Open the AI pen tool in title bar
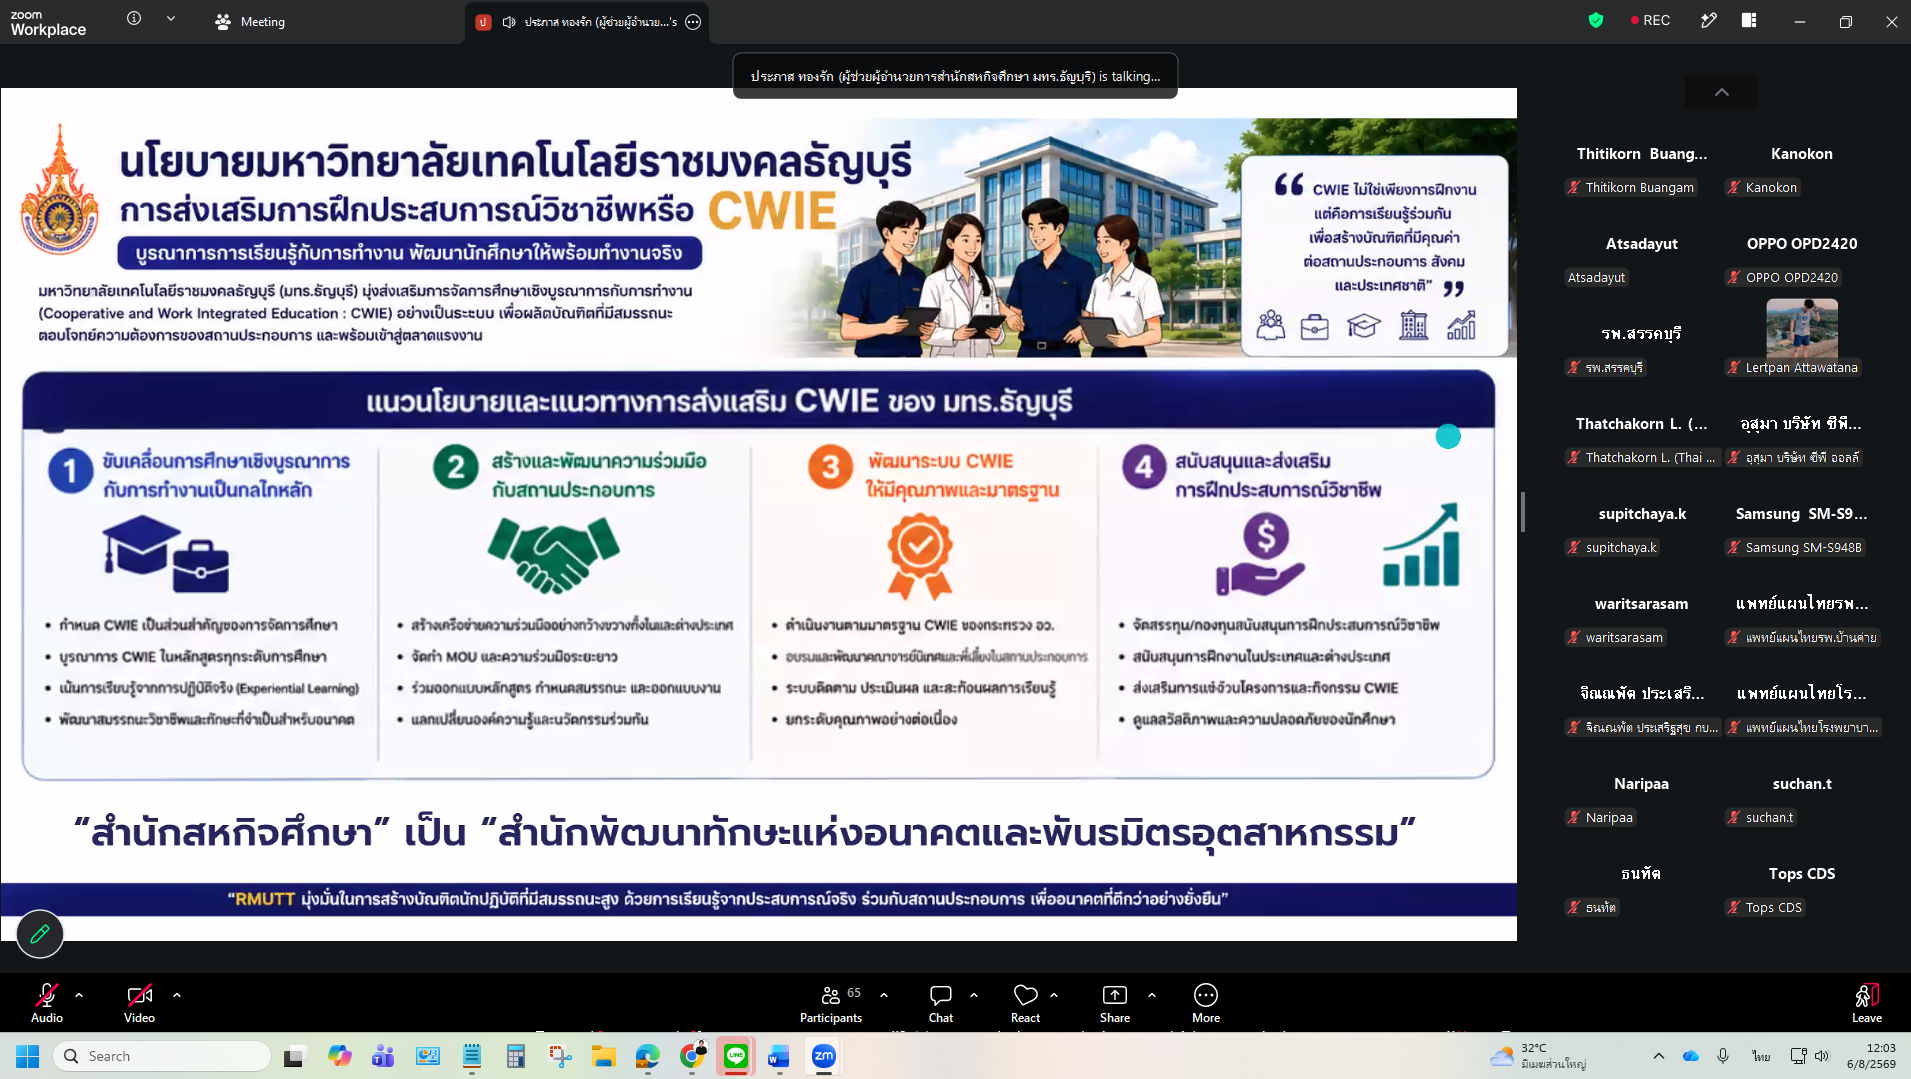The image size is (1911, 1079). 1708,20
